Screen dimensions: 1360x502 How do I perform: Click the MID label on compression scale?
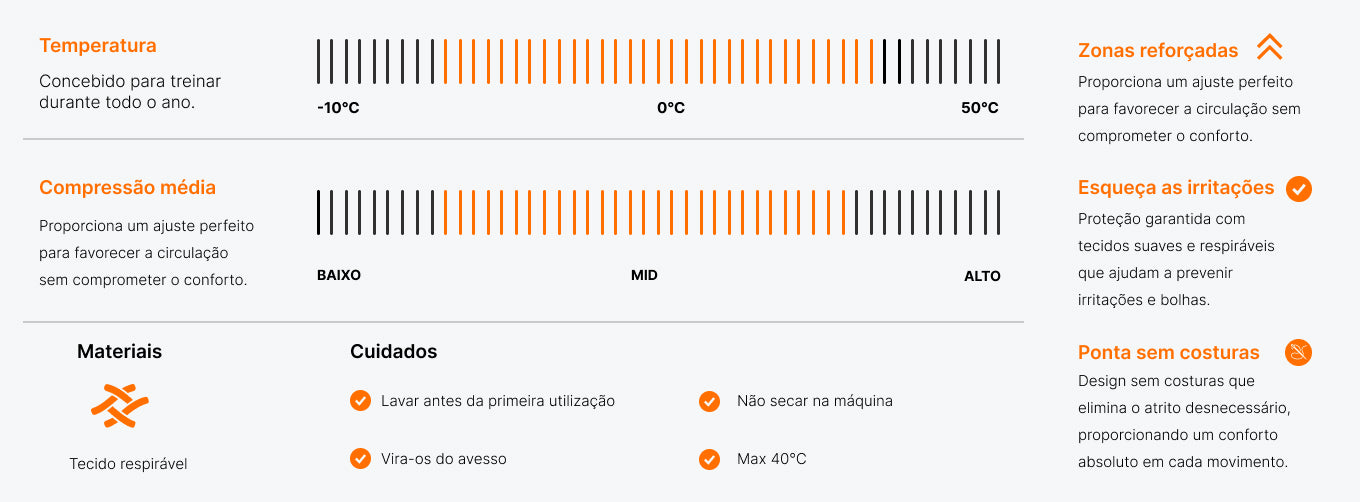coord(644,275)
